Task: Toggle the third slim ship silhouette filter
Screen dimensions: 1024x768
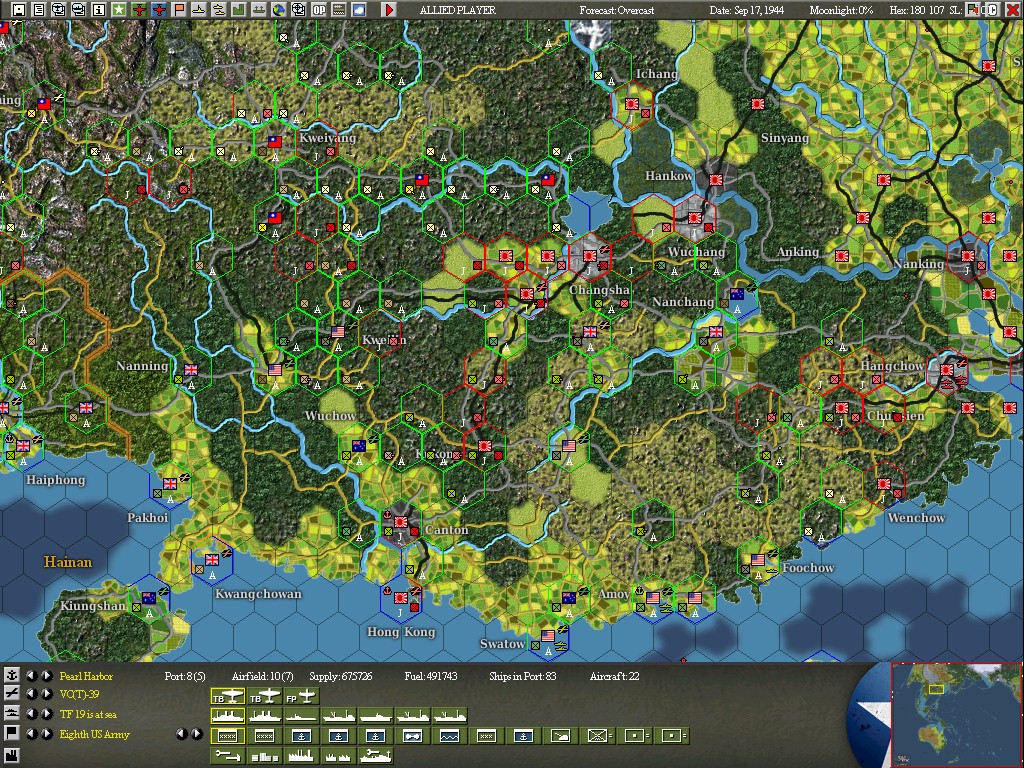Action: pos(301,716)
